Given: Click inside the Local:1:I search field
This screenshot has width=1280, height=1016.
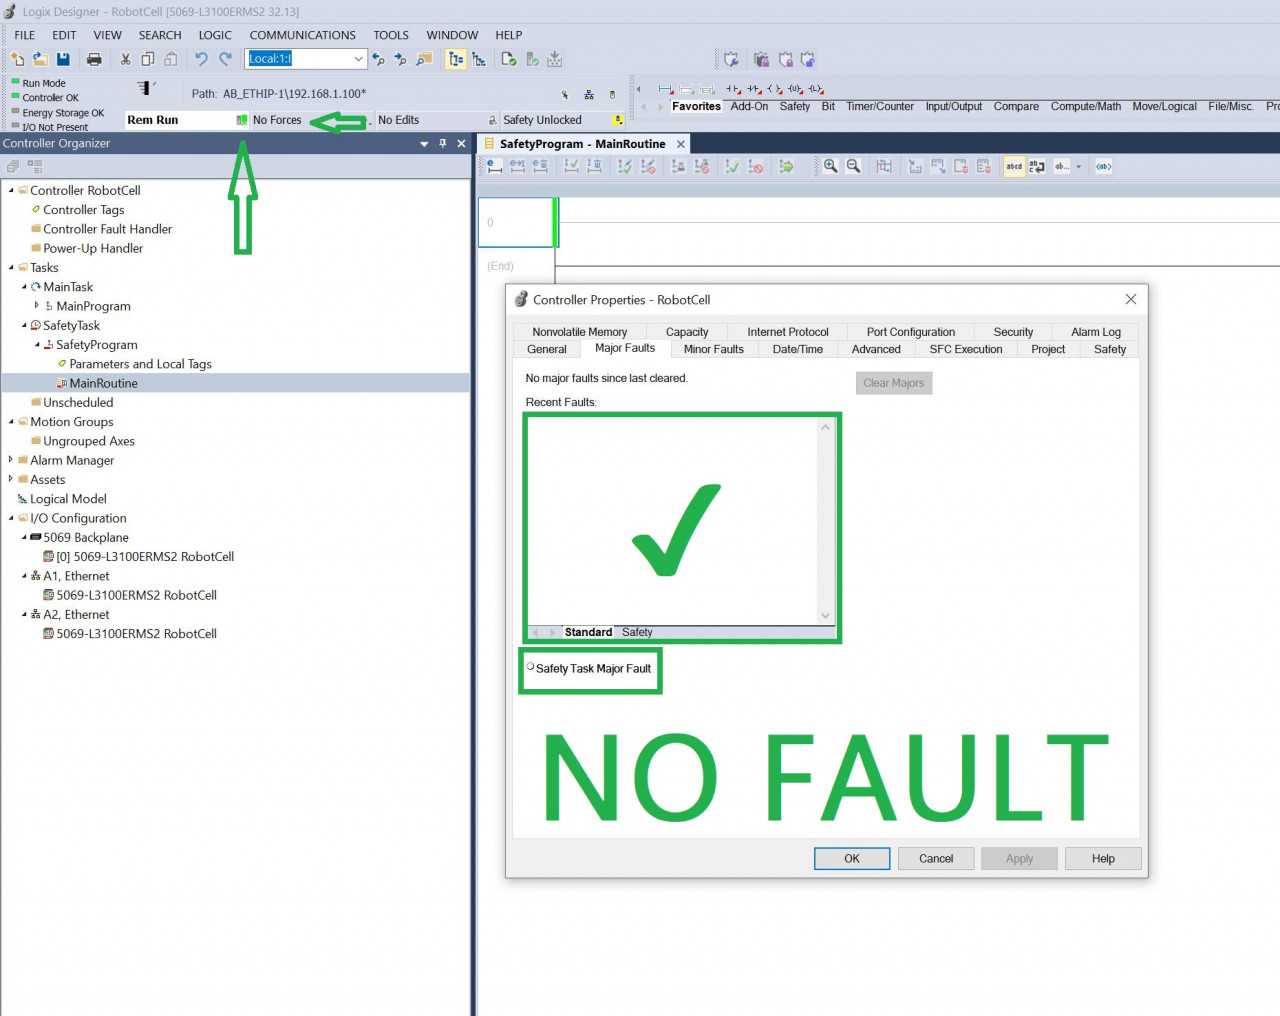Looking at the screenshot, I should click(x=298, y=59).
